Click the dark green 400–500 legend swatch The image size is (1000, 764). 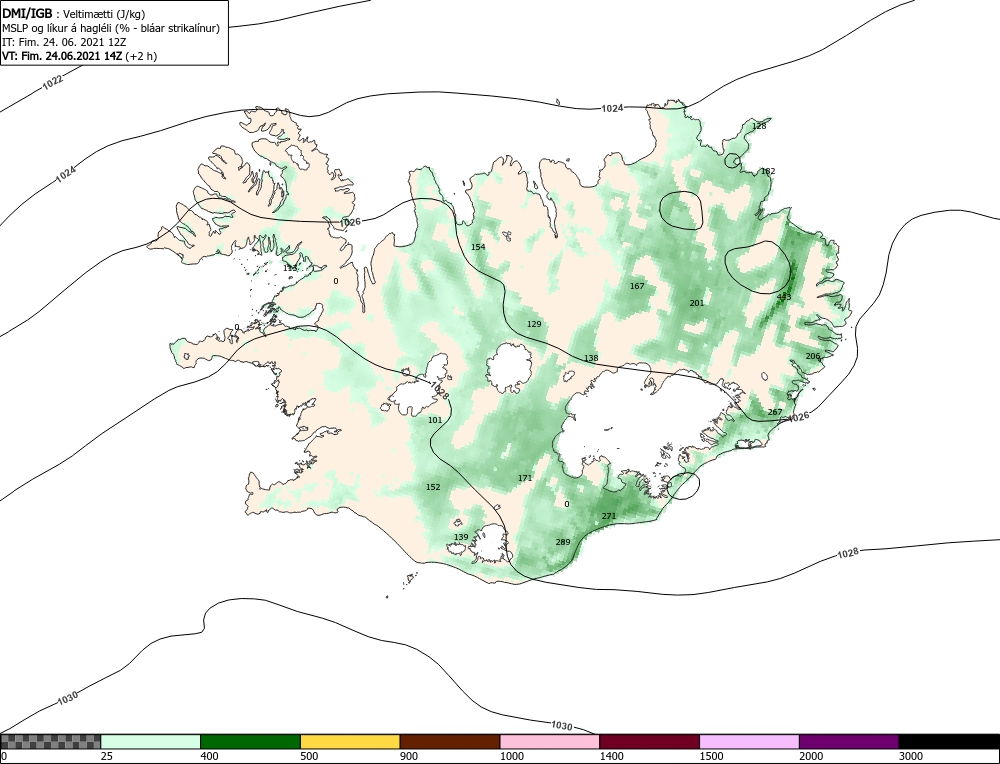[x=250, y=742]
